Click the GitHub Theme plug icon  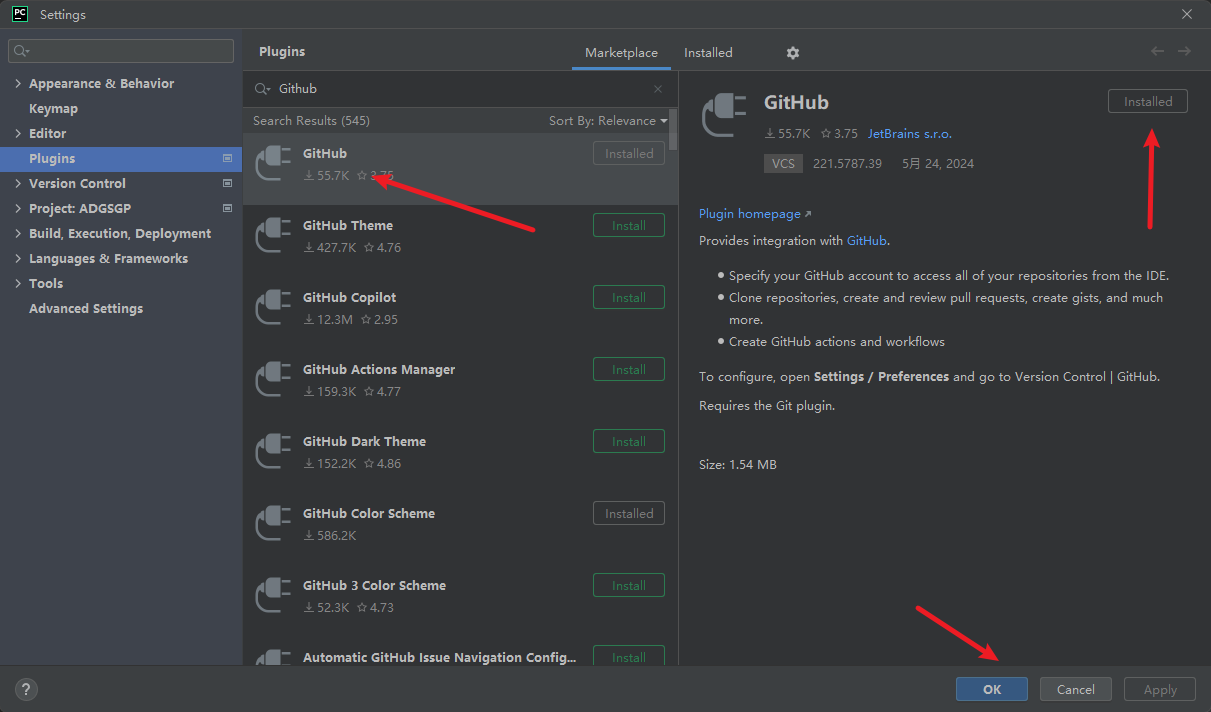tap(273, 235)
